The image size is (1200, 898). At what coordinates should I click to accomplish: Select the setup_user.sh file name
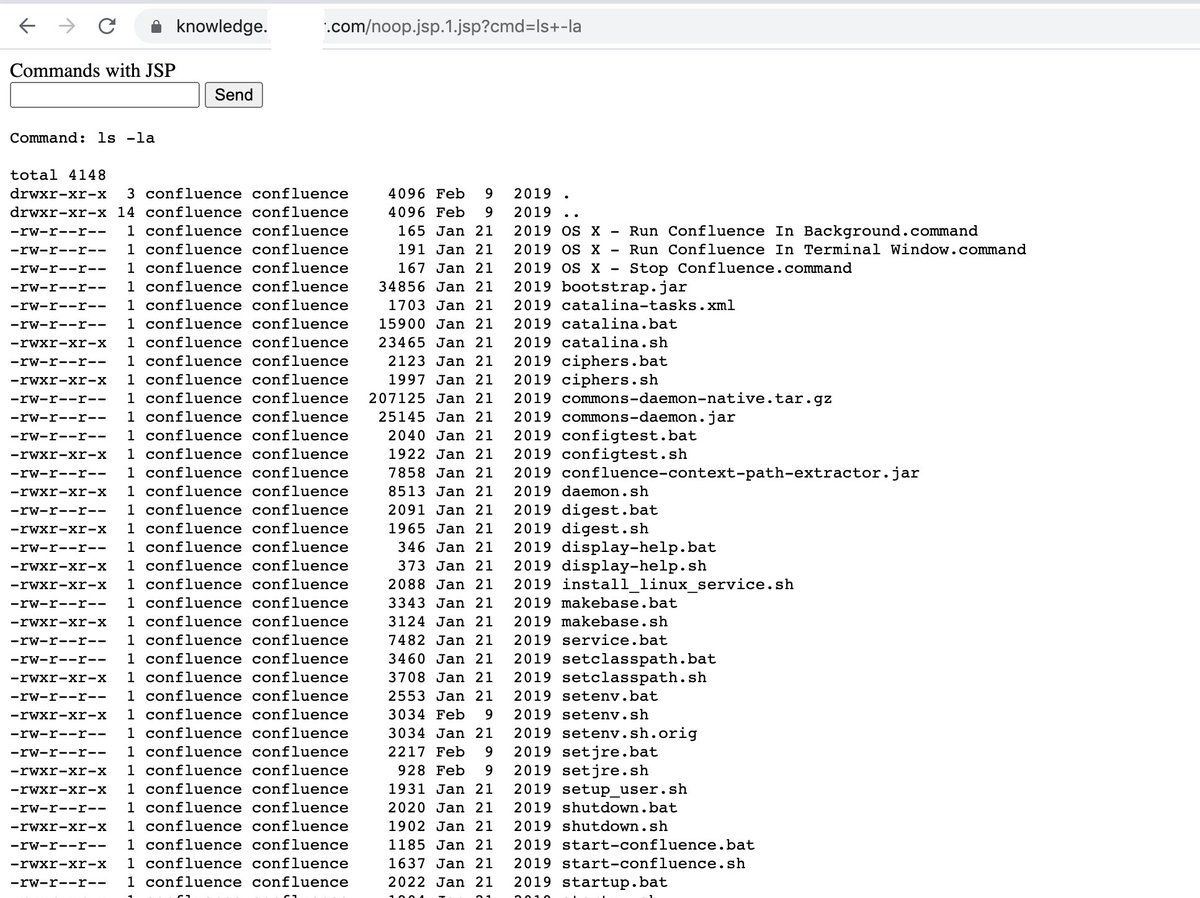(x=625, y=790)
